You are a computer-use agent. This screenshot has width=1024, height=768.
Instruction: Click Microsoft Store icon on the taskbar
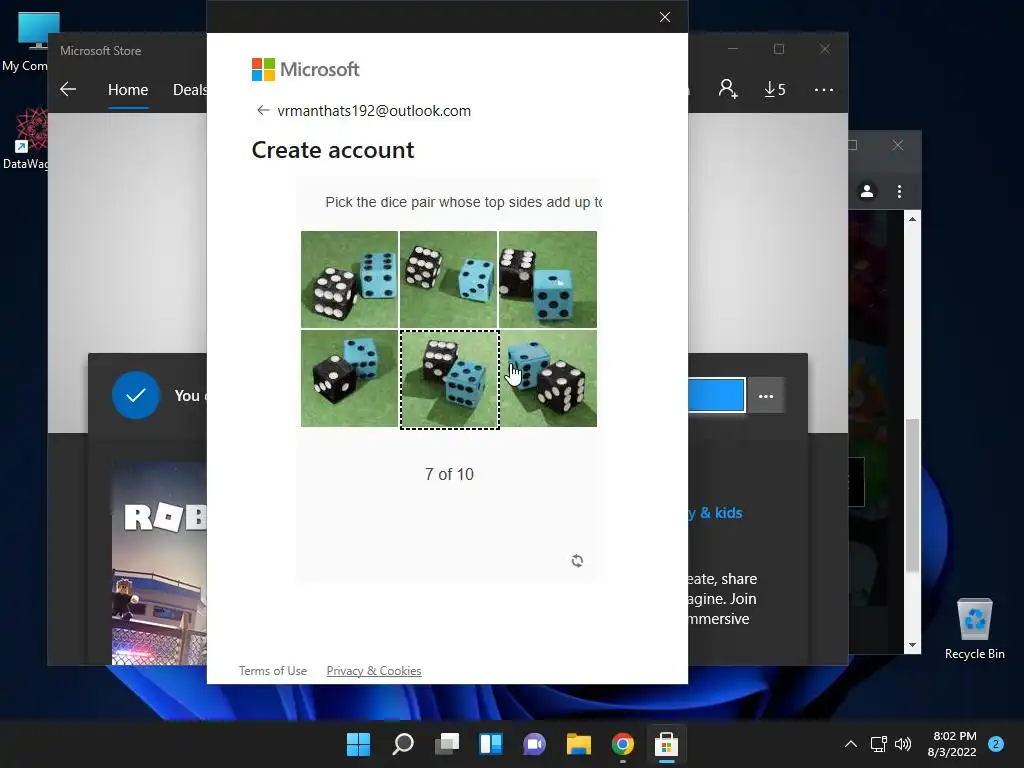(x=666, y=744)
